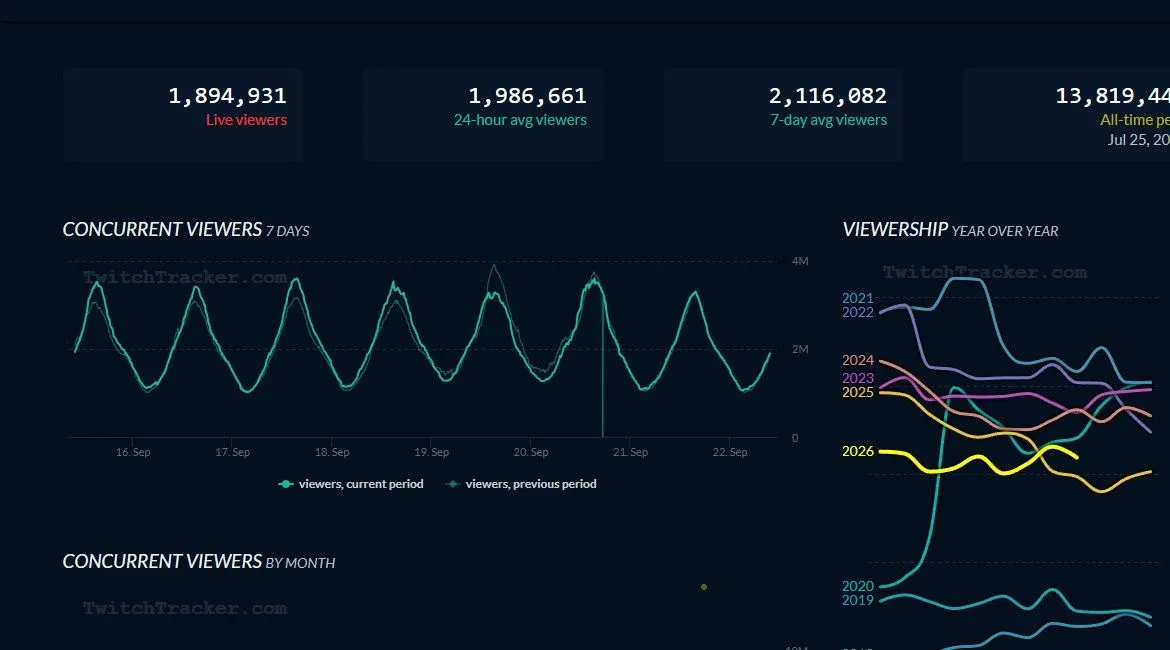Toggle the 'viewers, previous period' legend entry
This screenshot has width=1170, height=650.
point(521,484)
